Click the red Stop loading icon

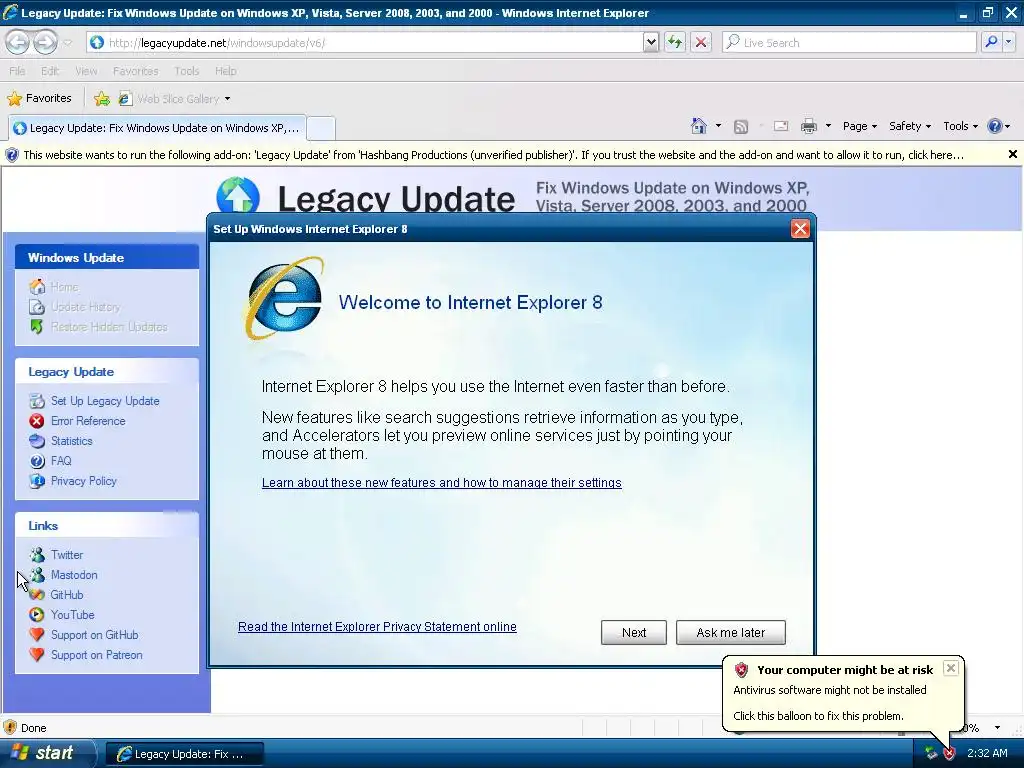[701, 42]
